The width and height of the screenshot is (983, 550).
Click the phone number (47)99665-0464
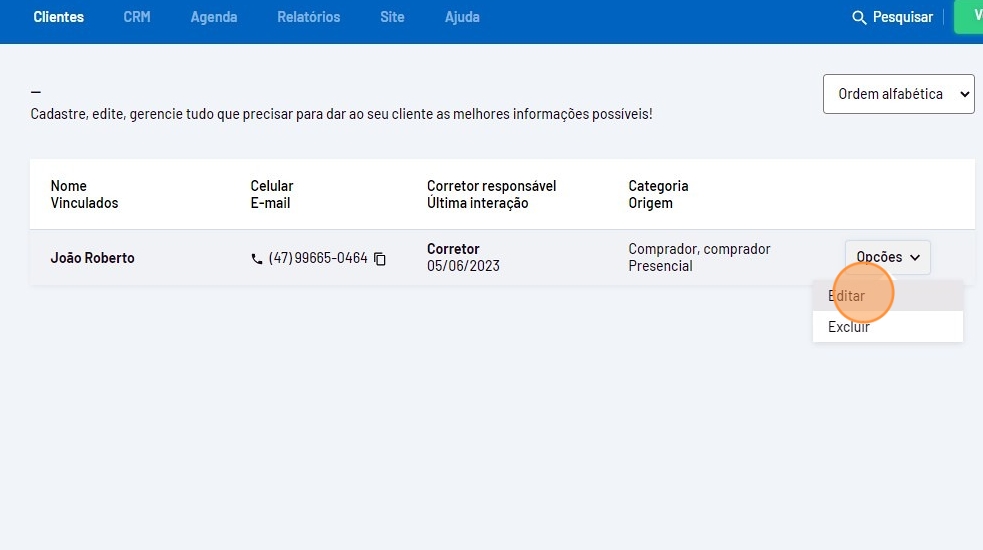point(318,258)
